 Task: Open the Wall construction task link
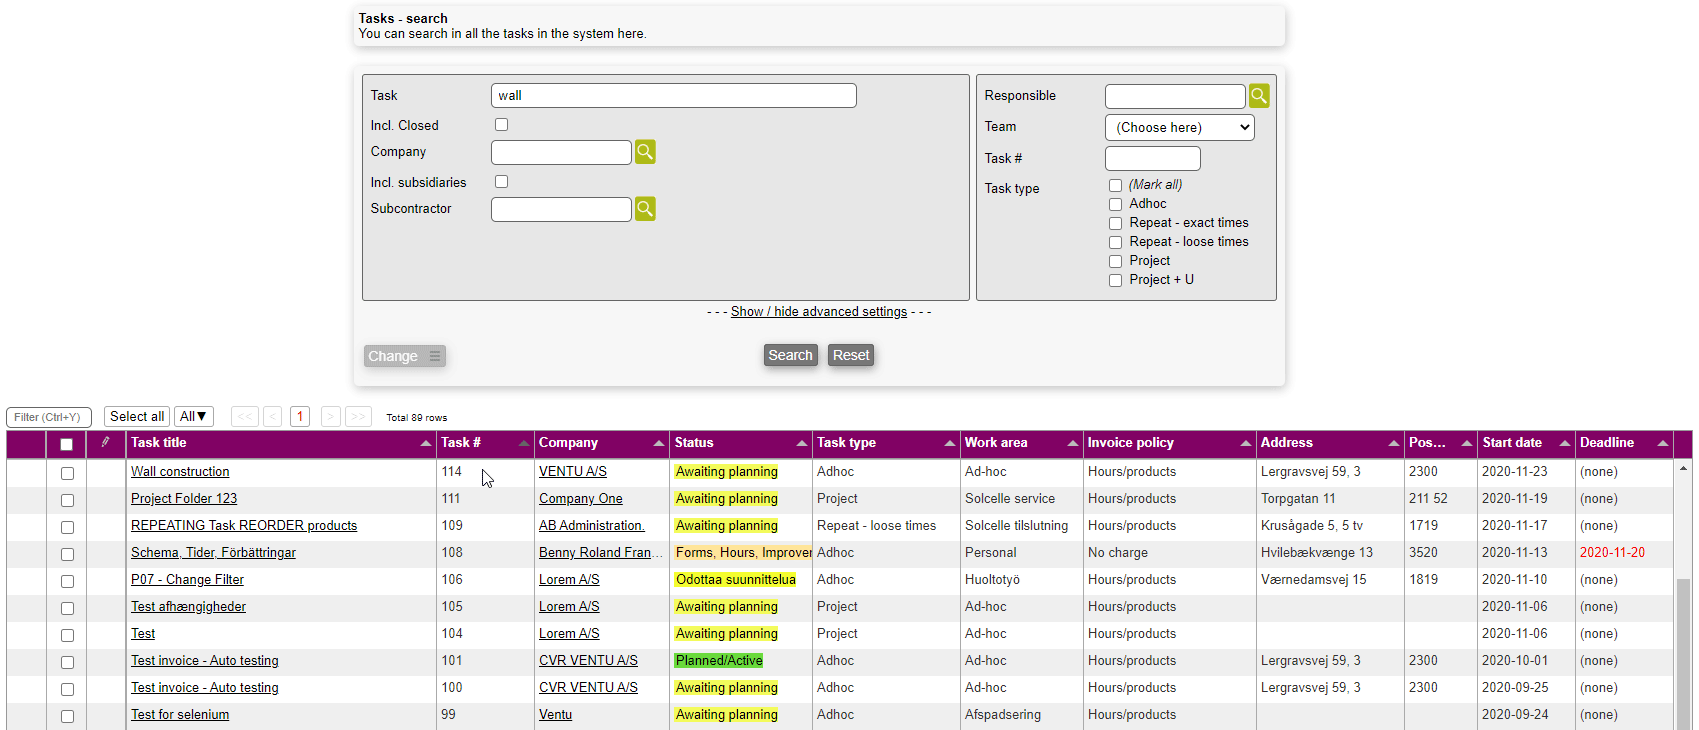tap(180, 472)
